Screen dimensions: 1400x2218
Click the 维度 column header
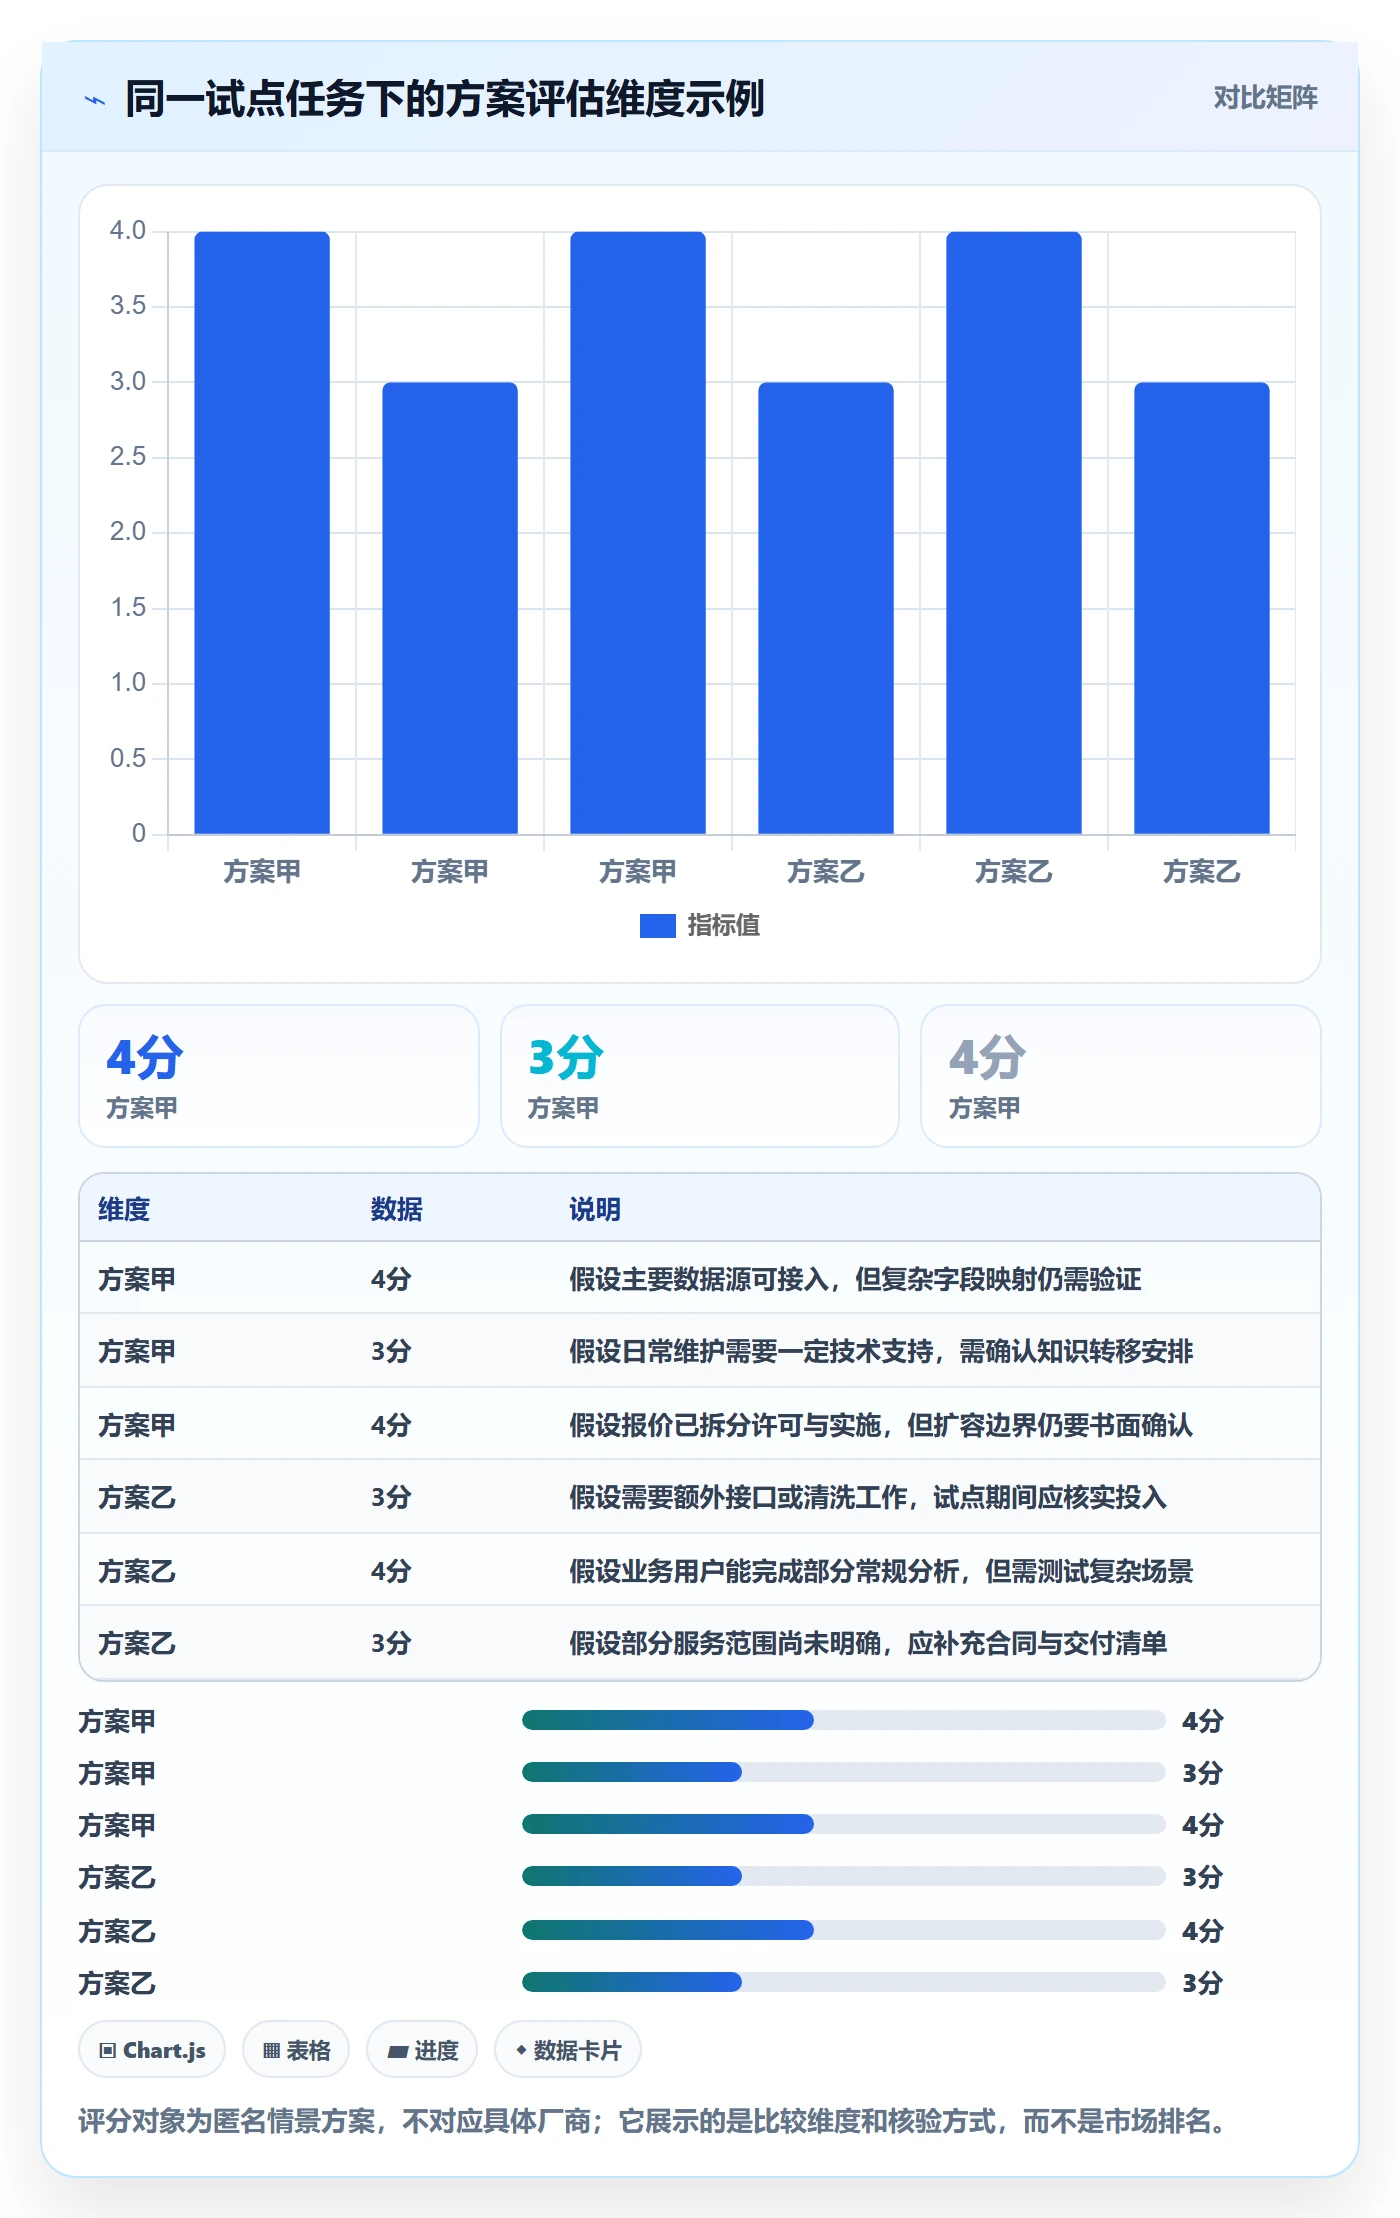coord(124,1209)
